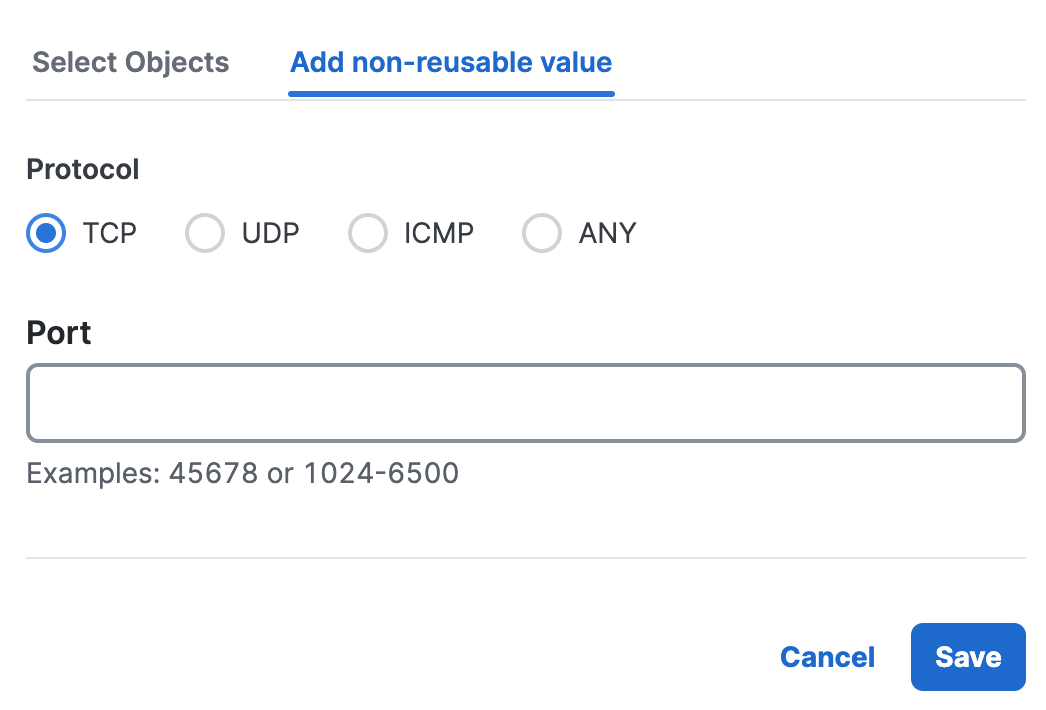1046x710 pixels.
Task: Click the Protocol section heading
Action: click(x=83, y=169)
